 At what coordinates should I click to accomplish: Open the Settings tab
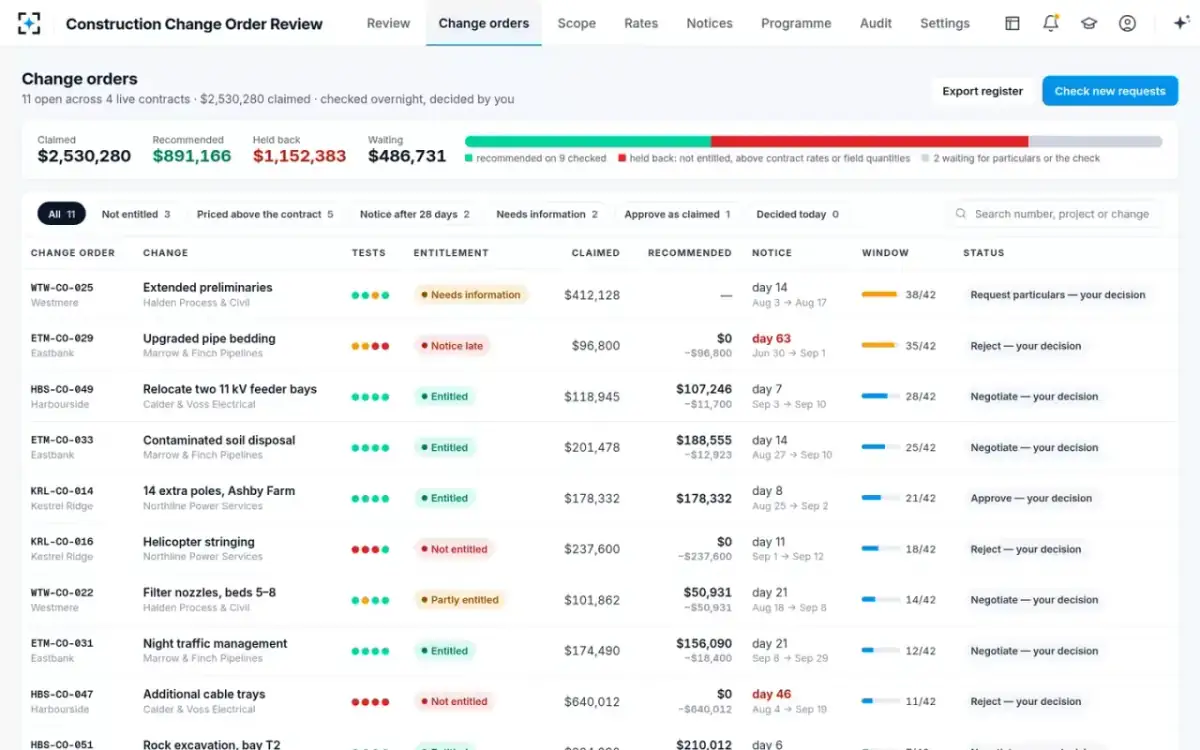click(945, 23)
